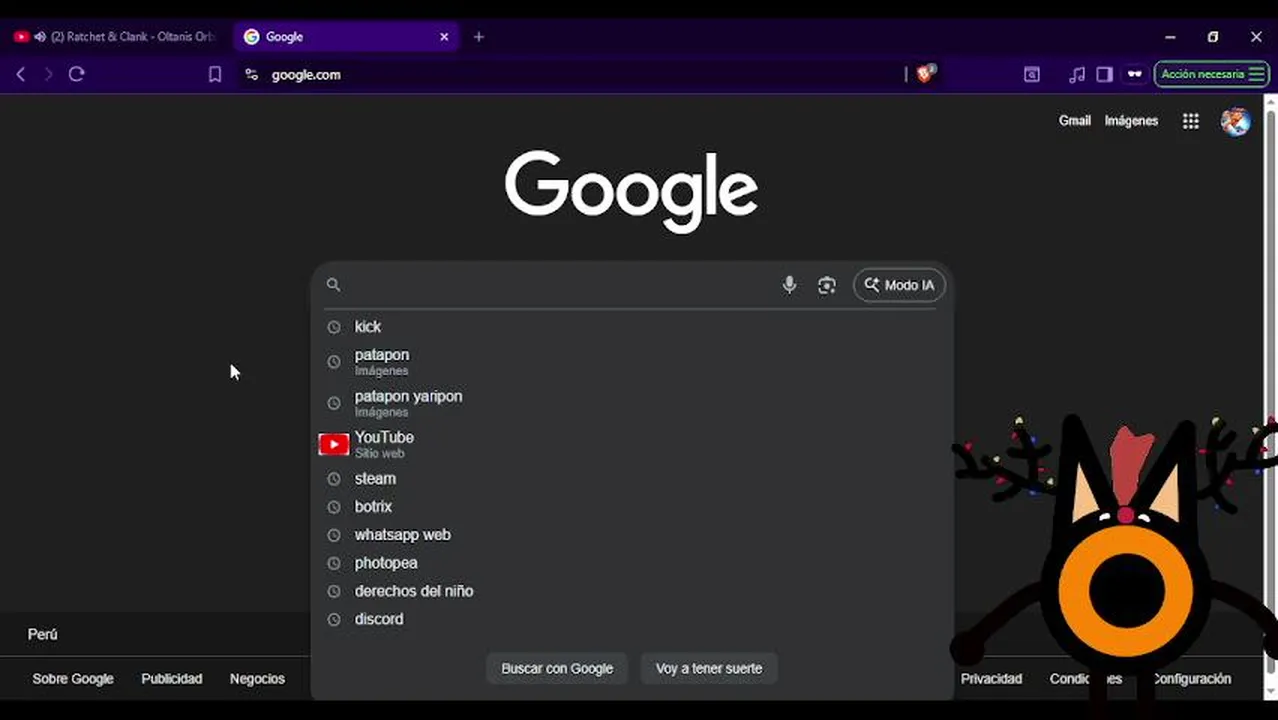Select the discord suggestion
Image resolution: width=1278 pixels, height=720 pixels.
(632, 619)
